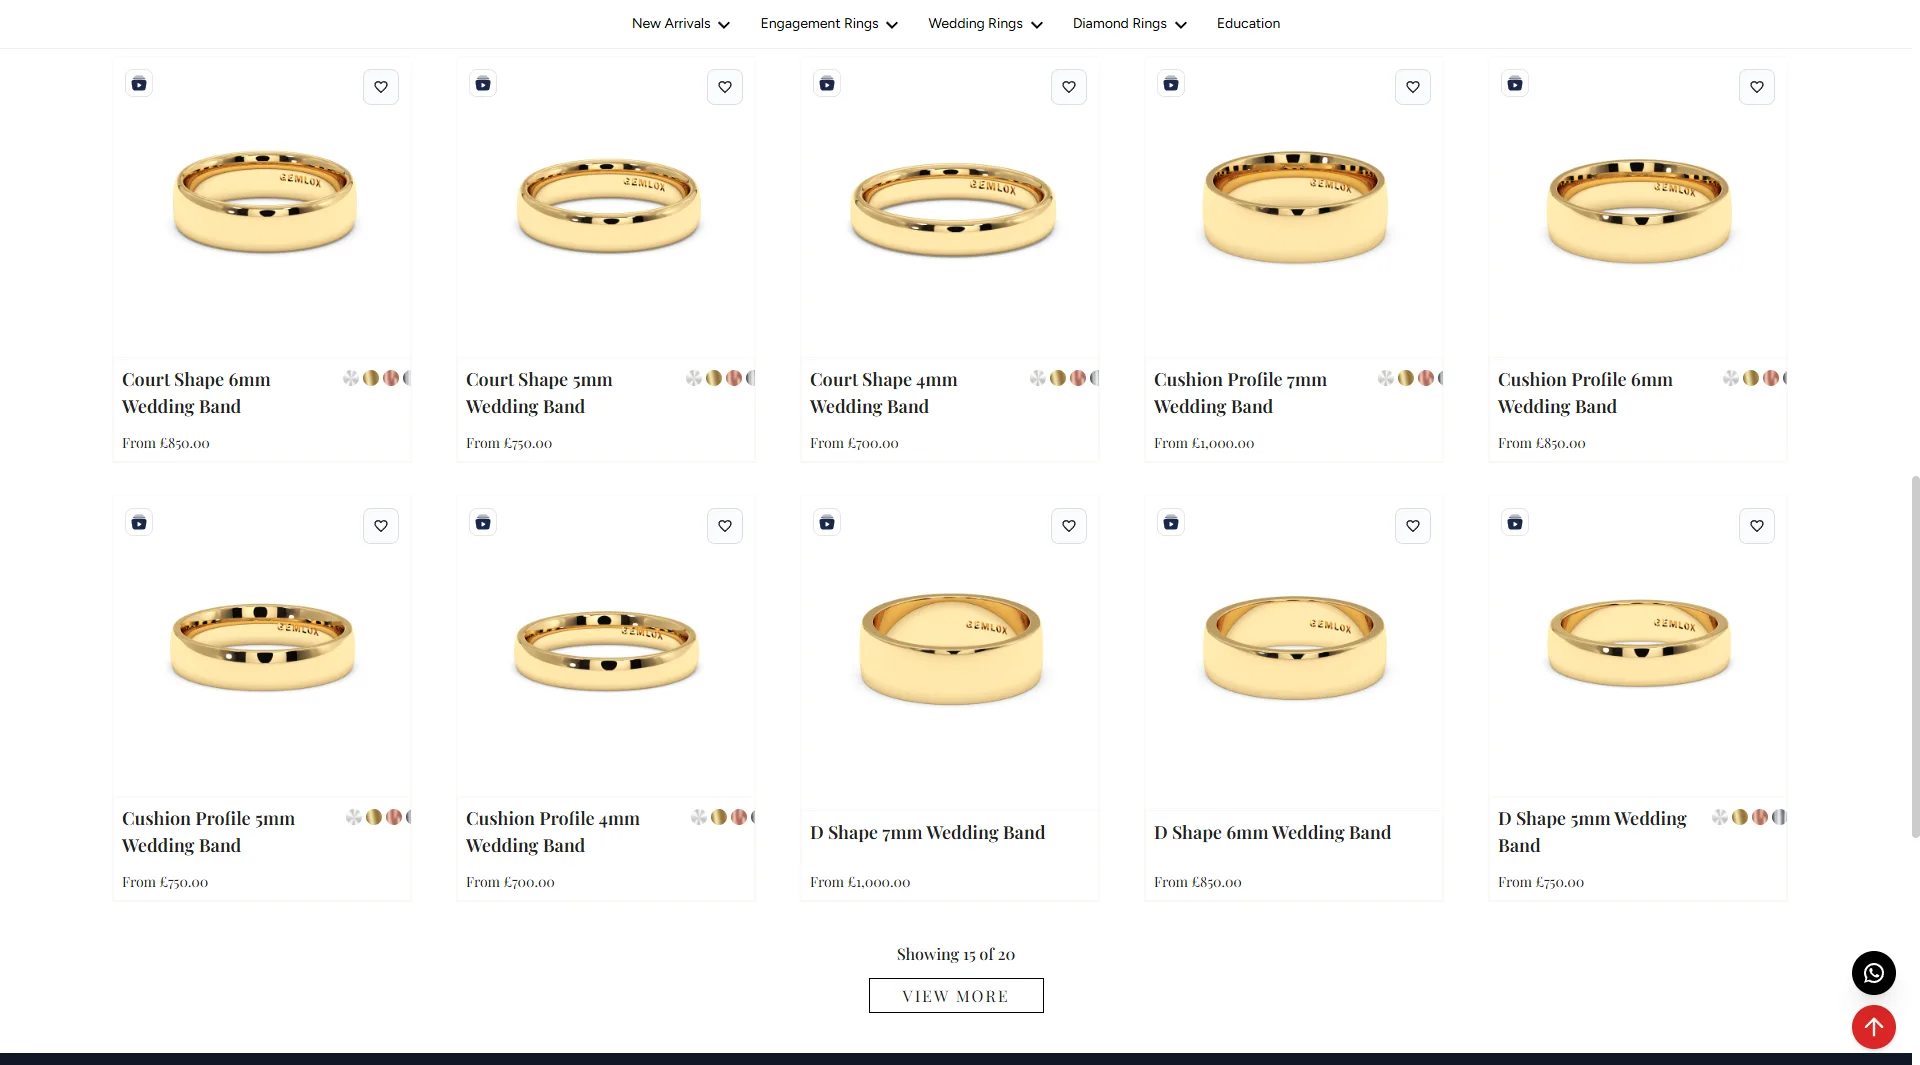1920x1065 pixels.
Task: Click the D Shape 7mm ring image
Action: click(950, 648)
